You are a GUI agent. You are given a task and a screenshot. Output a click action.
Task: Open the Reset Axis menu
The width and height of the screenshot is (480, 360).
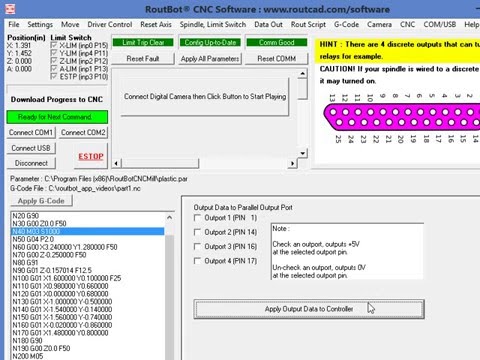coord(156,25)
